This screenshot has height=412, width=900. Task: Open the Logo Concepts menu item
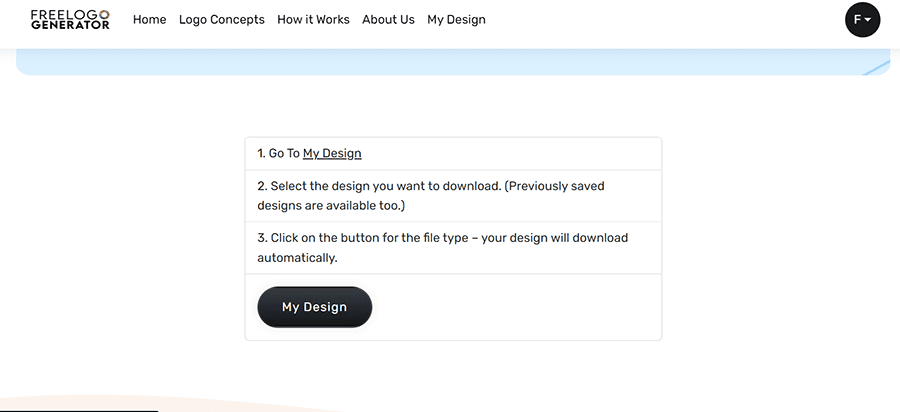222,20
